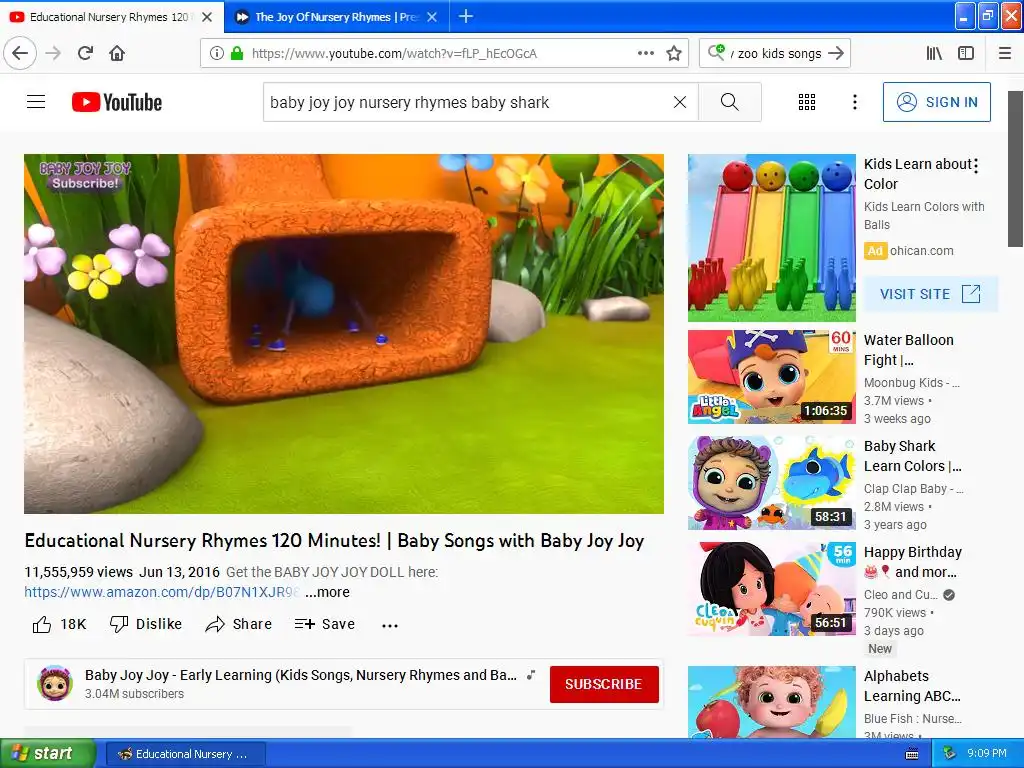Like the video with thumbs up
The width and height of the screenshot is (1024, 768).
pyautogui.click(x=59, y=624)
